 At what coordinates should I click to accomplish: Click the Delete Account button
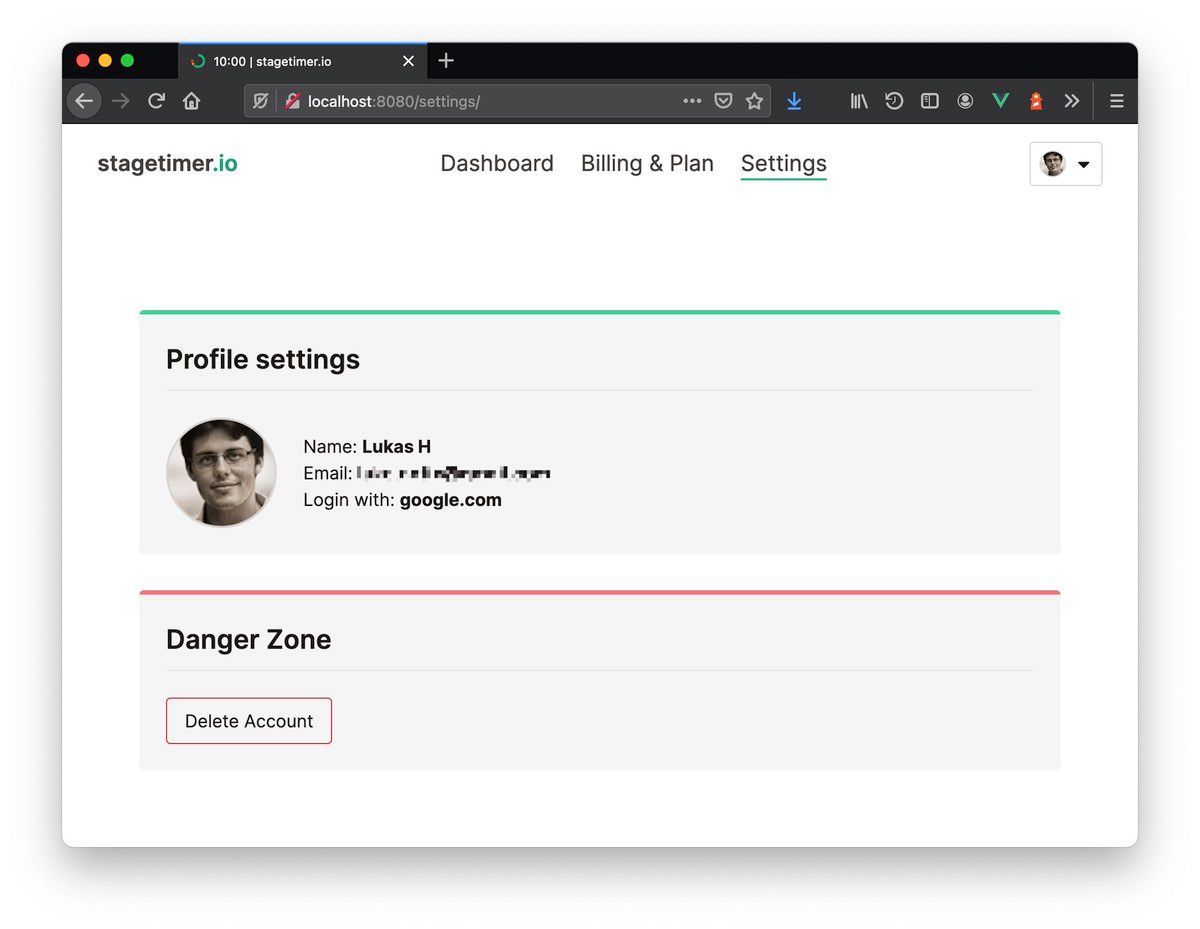point(249,721)
